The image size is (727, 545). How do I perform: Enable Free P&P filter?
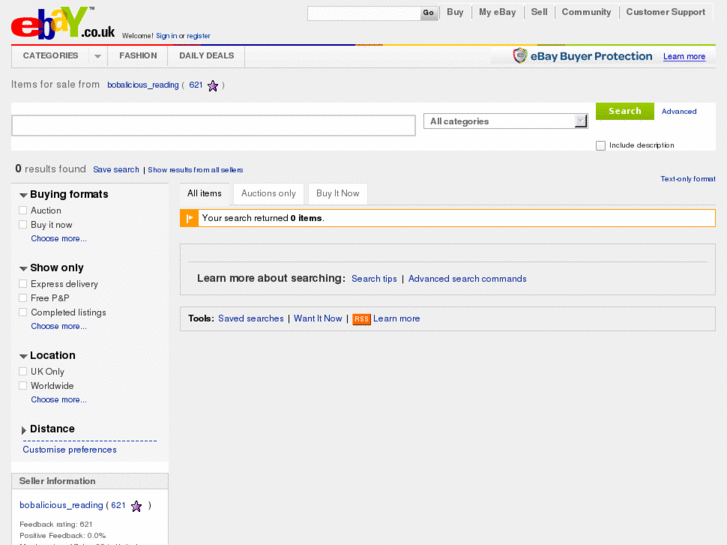(x=23, y=298)
